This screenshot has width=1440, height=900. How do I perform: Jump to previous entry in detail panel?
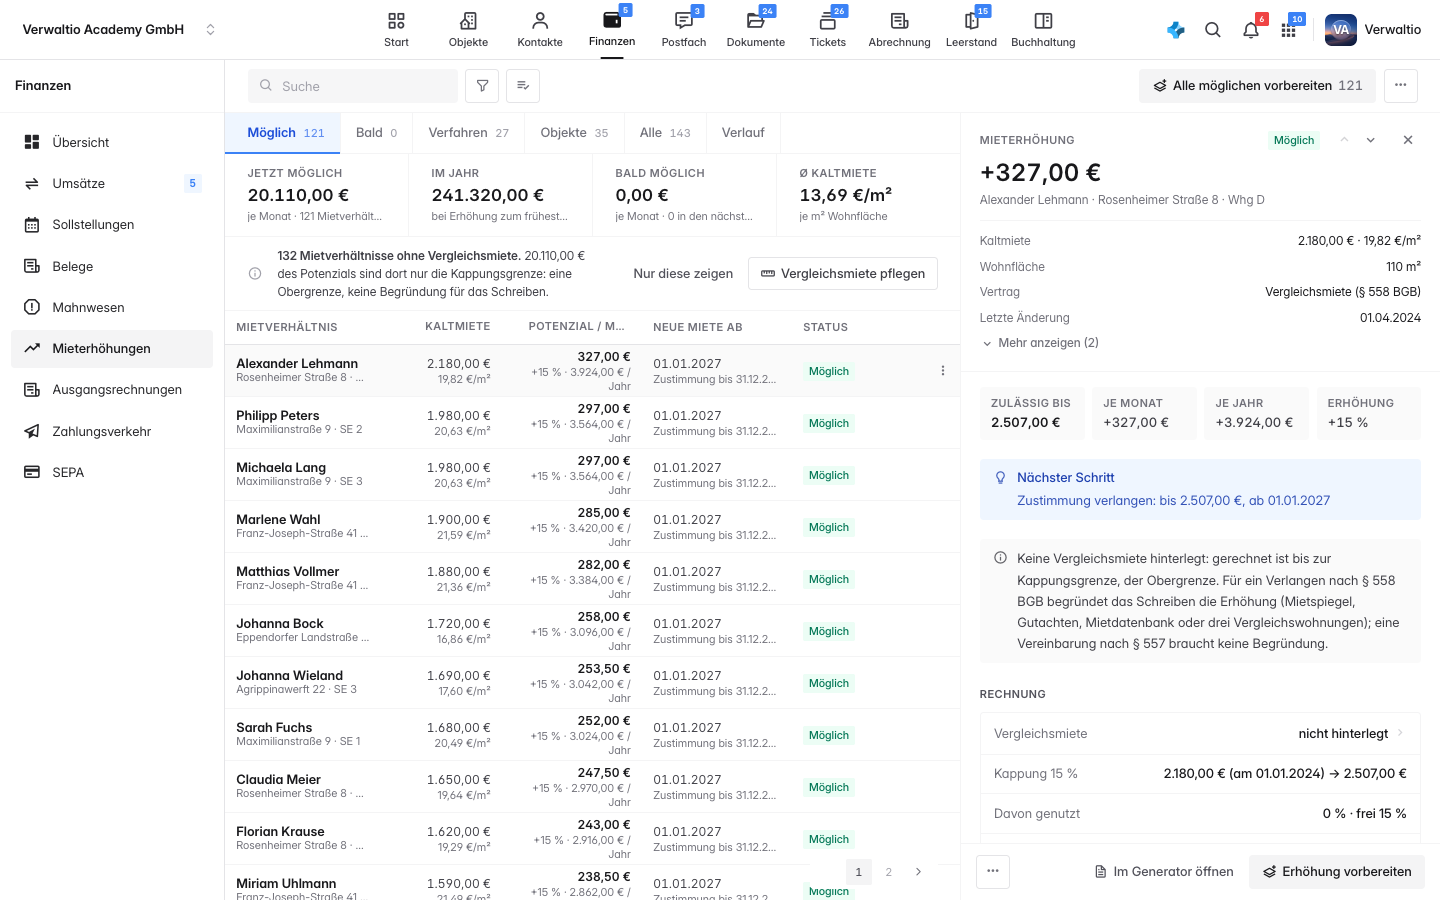coord(1345,140)
